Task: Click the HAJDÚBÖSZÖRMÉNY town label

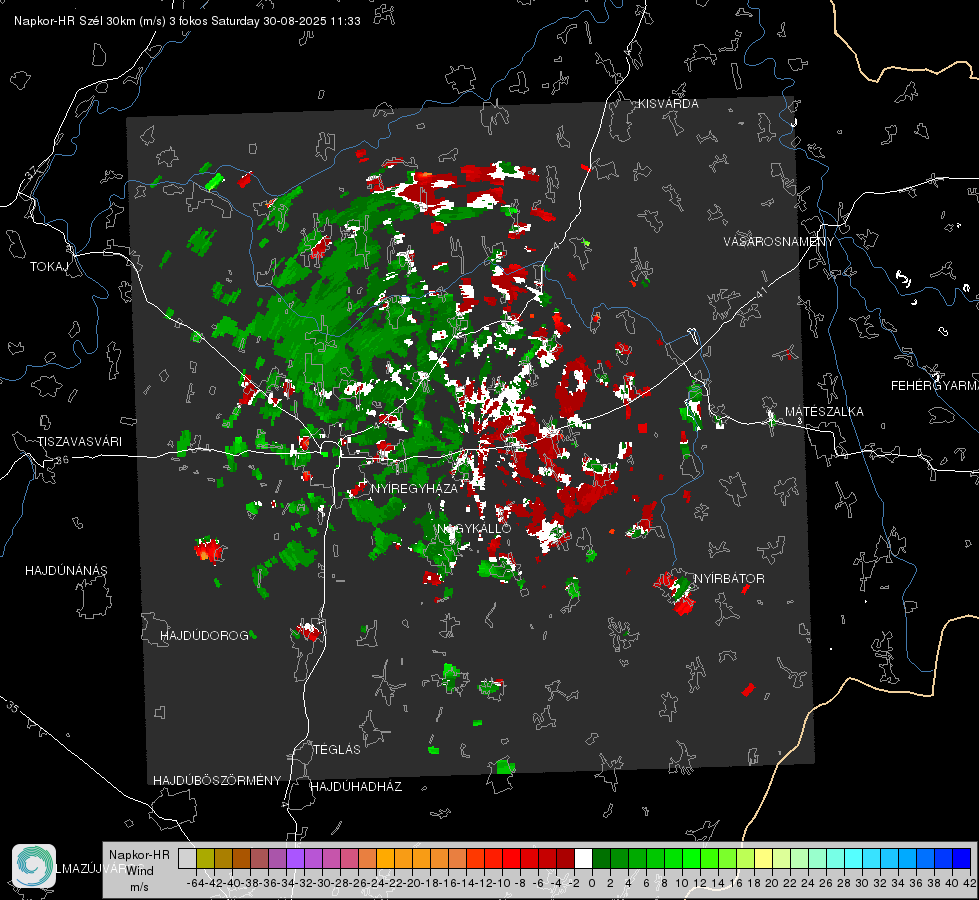Action: tap(217, 781)
